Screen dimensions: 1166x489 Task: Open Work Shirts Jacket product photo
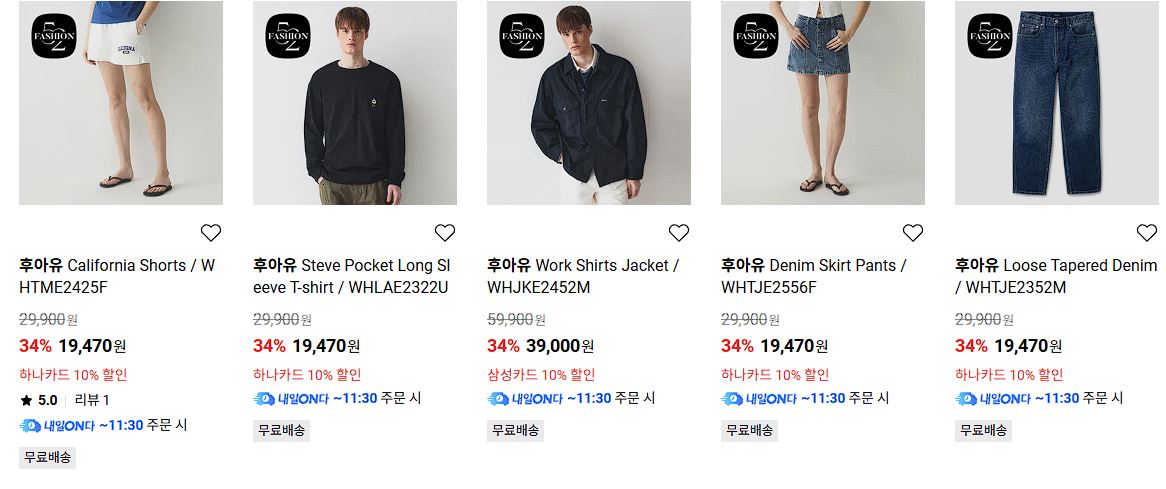click(589, 103)
